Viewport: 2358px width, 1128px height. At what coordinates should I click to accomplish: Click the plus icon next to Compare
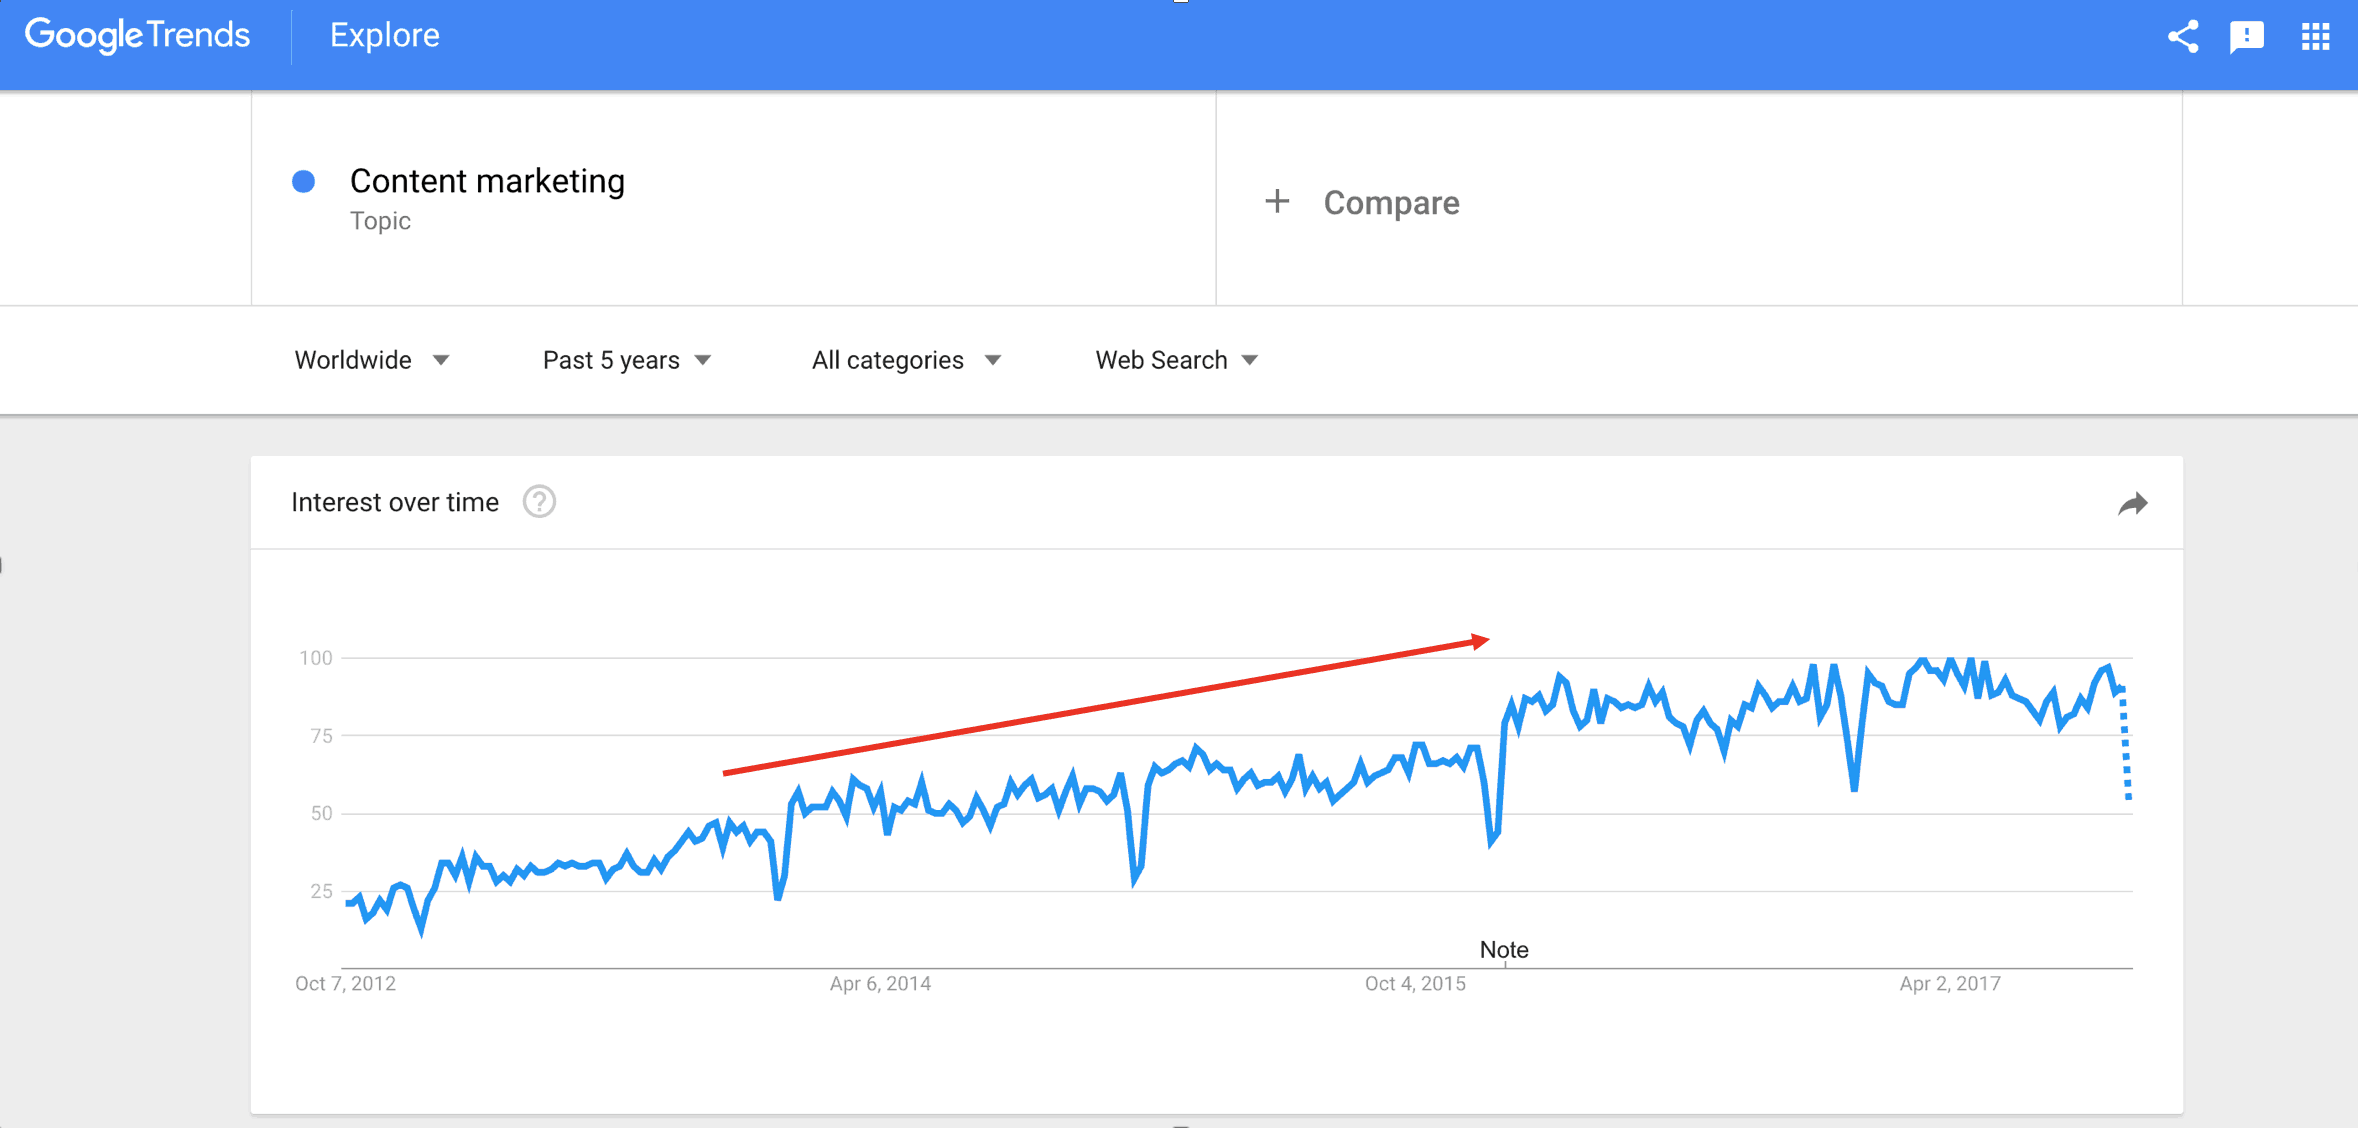click(1277, 202)
